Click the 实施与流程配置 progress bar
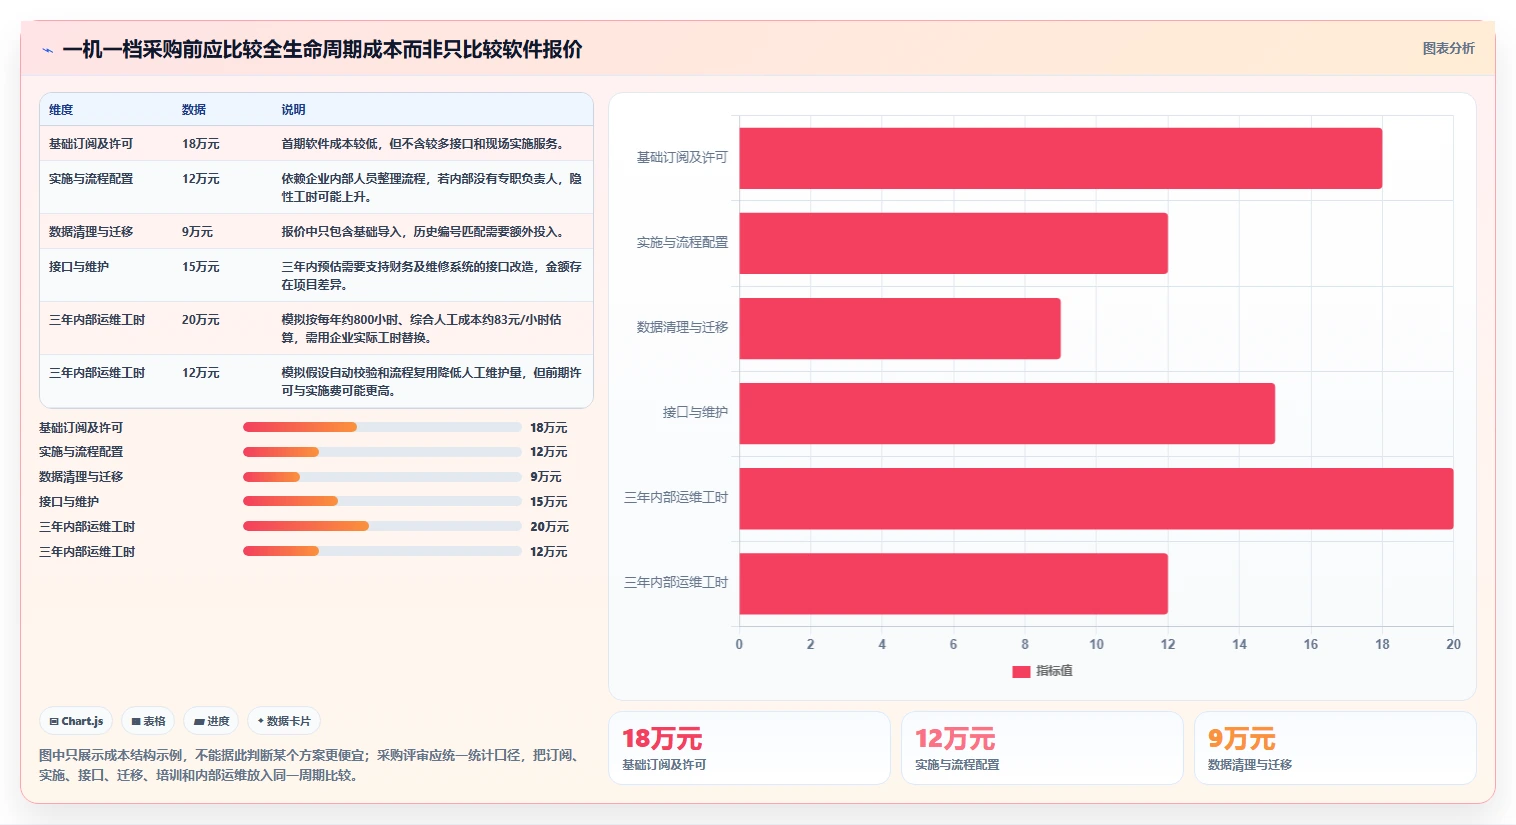This screenshot has width=1516, height=825. tap(382, 452)
